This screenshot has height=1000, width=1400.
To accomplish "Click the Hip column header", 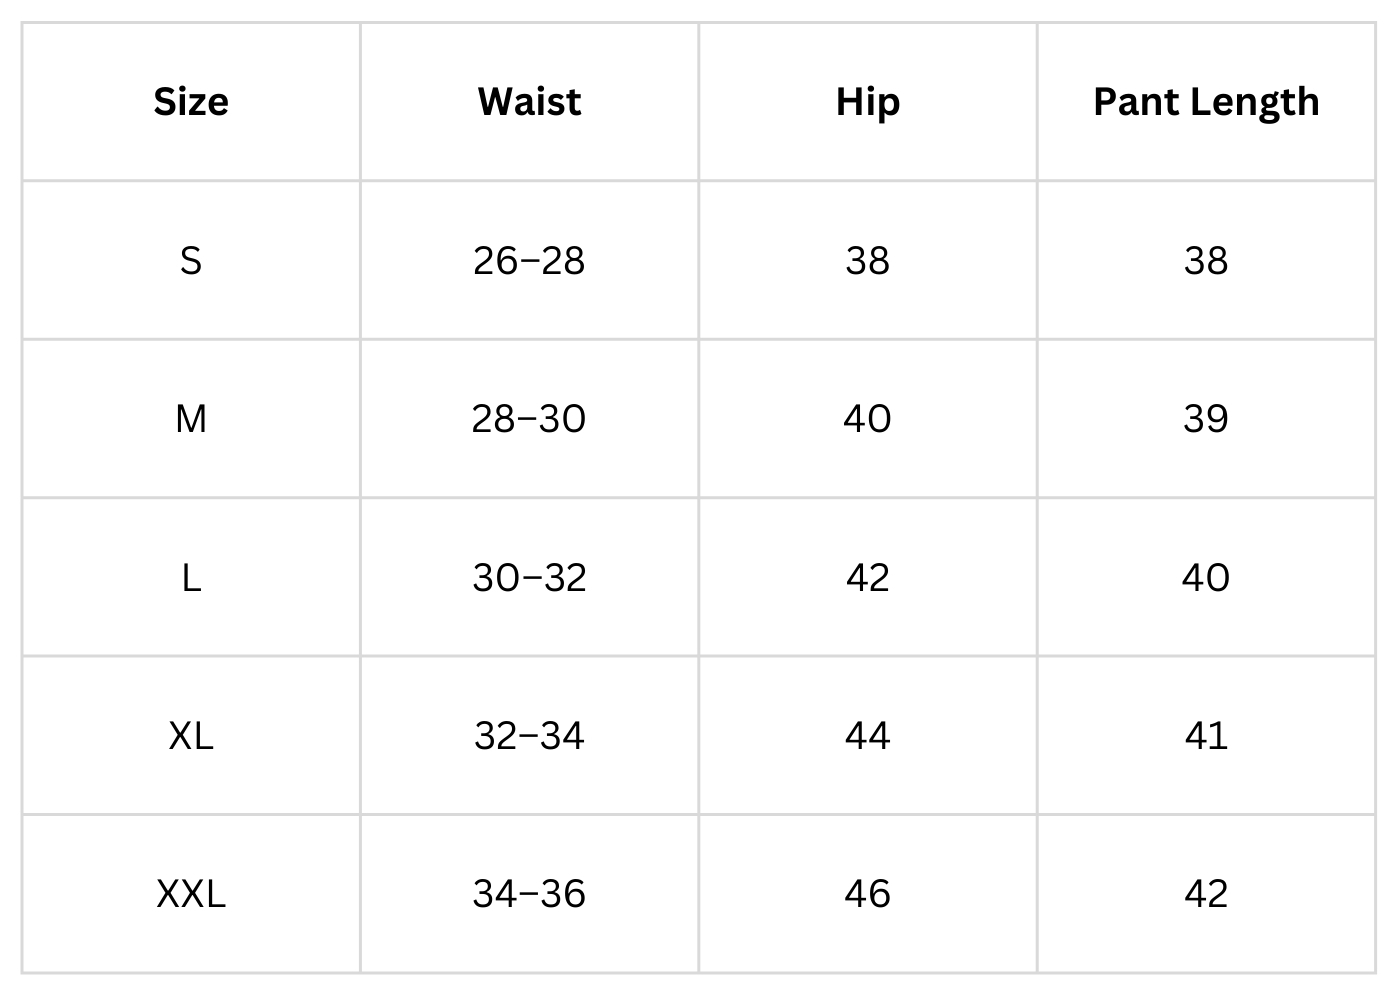I will (x=868, y=102).
